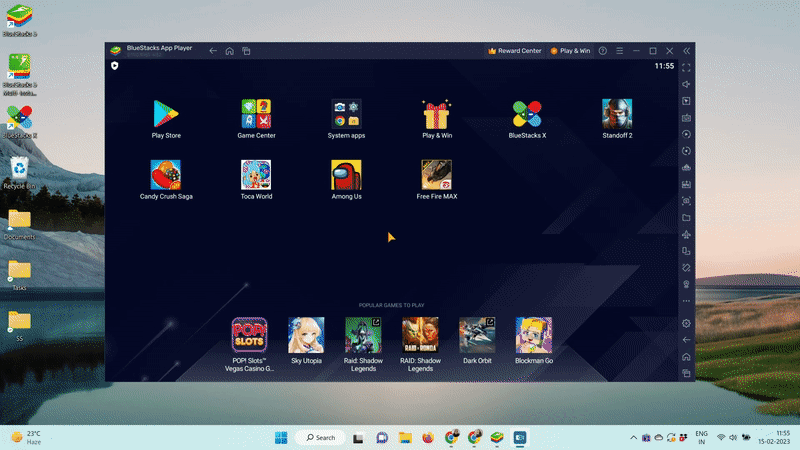Launch Standoff 2
The height and width of the screenshot is (450, 800).
[x=617, y=116]
